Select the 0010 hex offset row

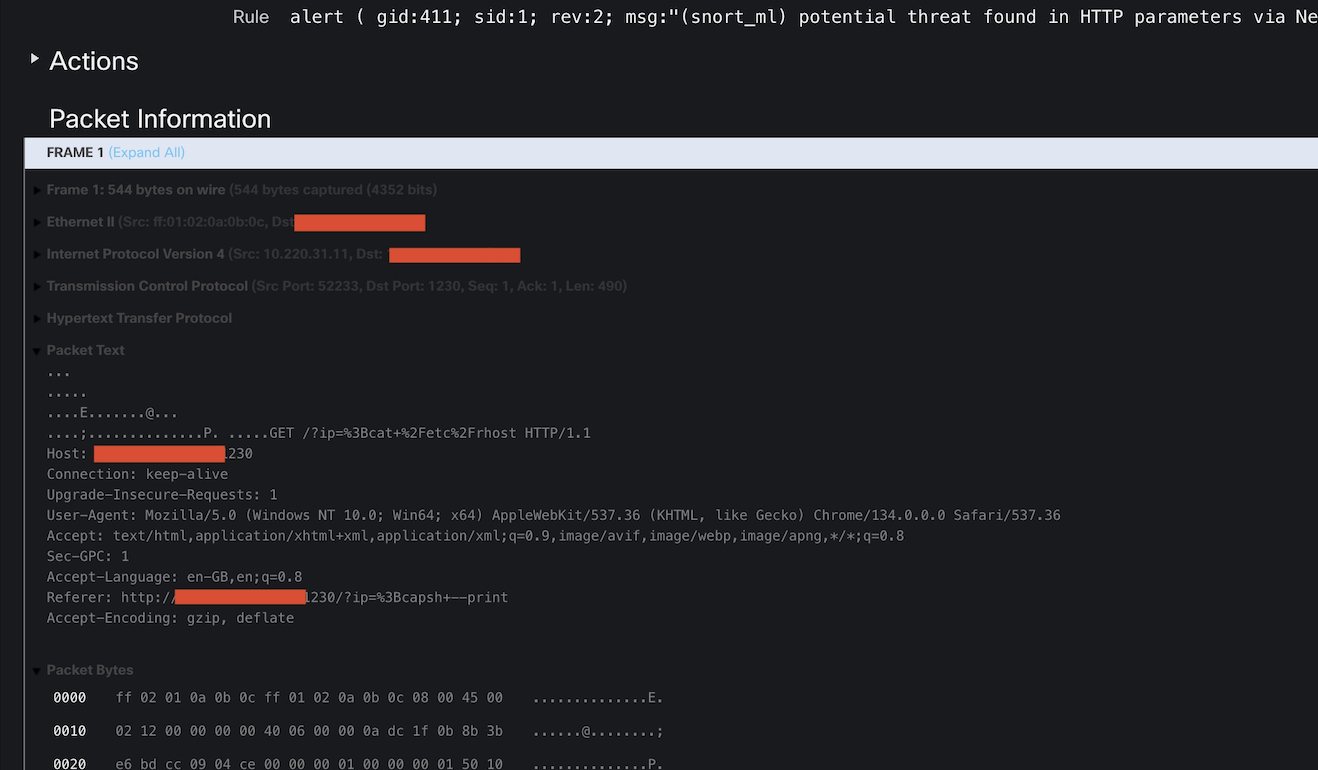click(x=358, y=731)
